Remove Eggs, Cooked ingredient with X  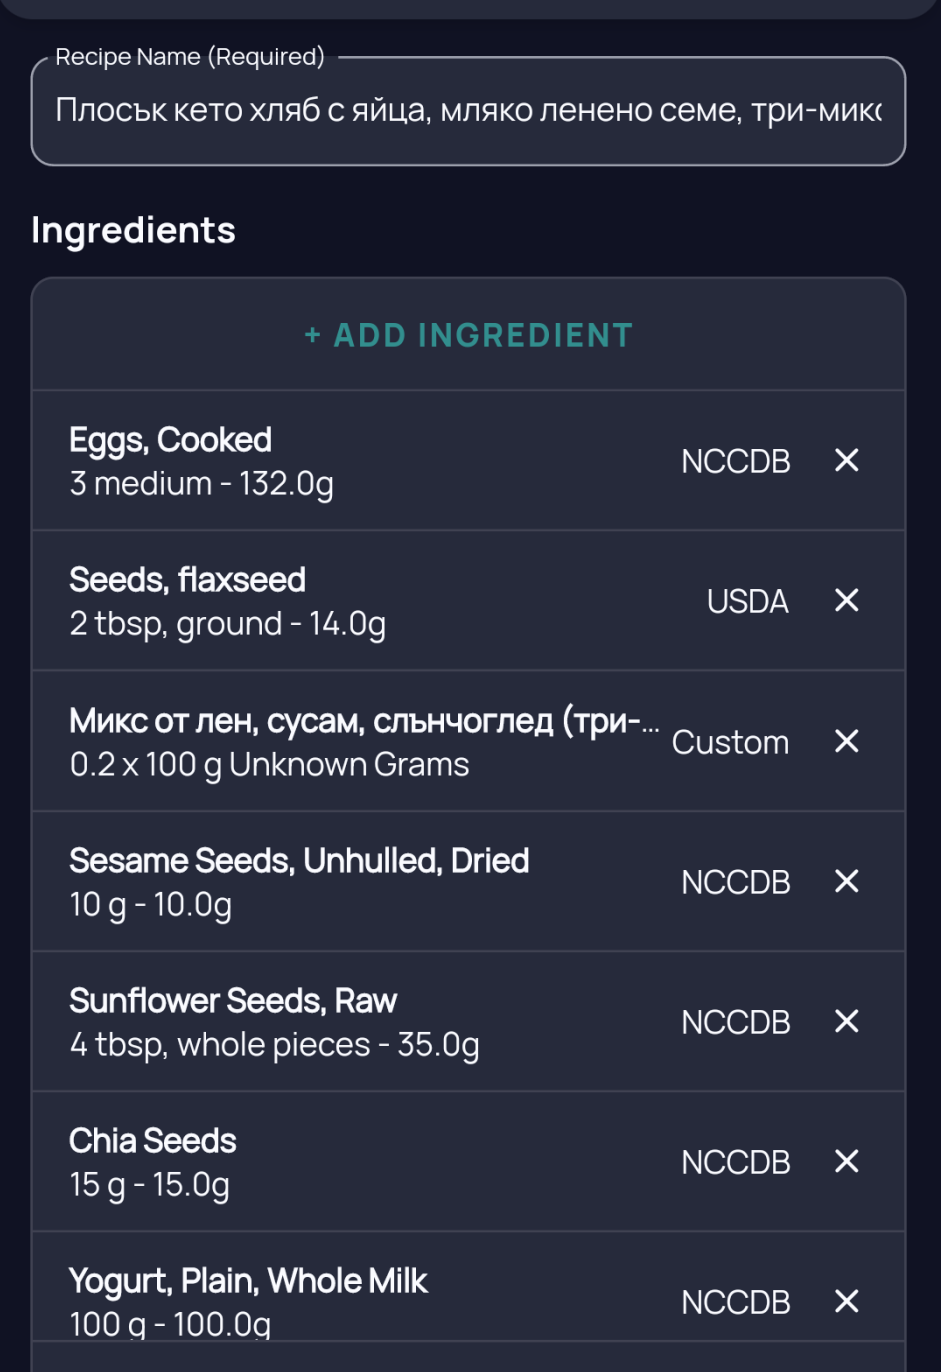[846, 461]
